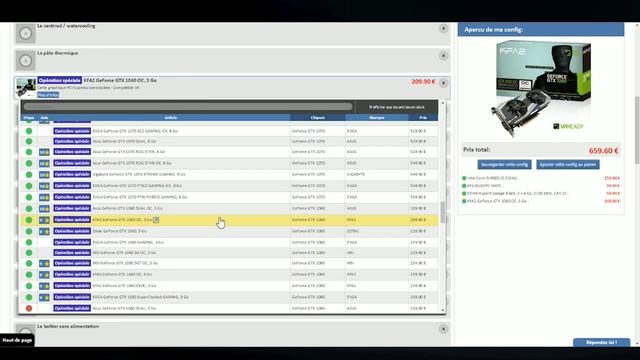Click the article list vertical scrollbar thumb

point(442,212)
